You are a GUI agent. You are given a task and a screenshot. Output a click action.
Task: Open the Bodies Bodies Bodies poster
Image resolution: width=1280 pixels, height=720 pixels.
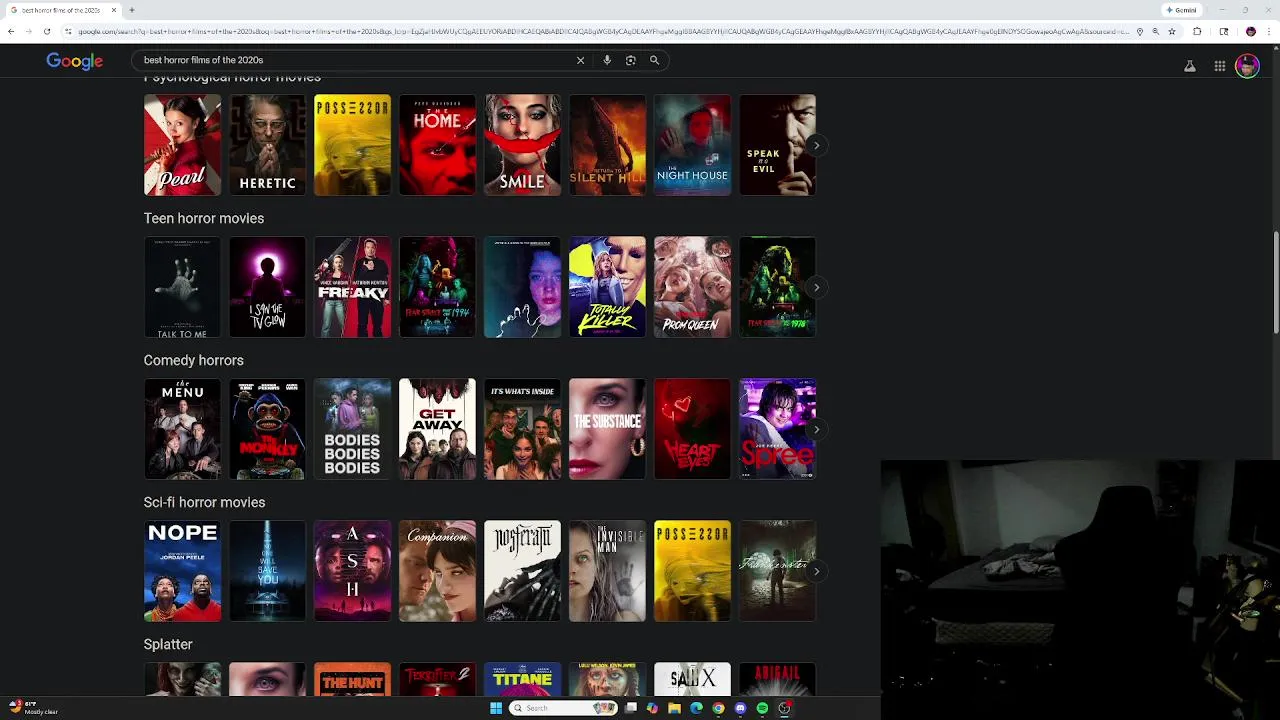(352, 429)
